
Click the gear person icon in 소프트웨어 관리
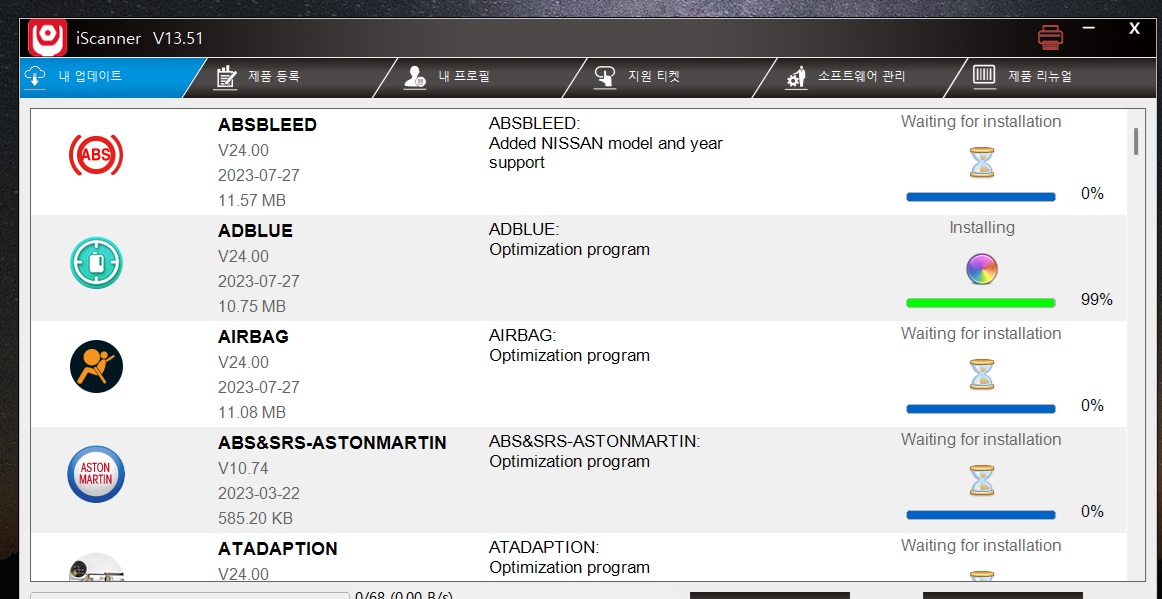pyautogui.click(x=796, y=78)
